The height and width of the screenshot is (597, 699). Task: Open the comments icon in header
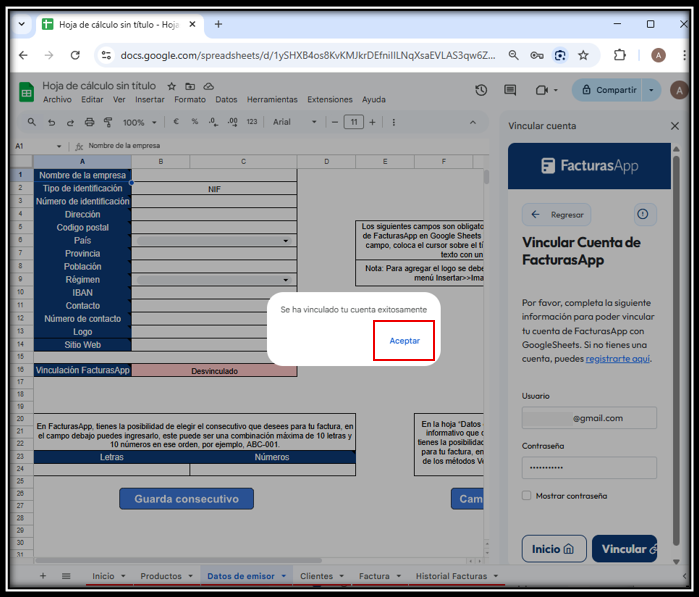510,90
